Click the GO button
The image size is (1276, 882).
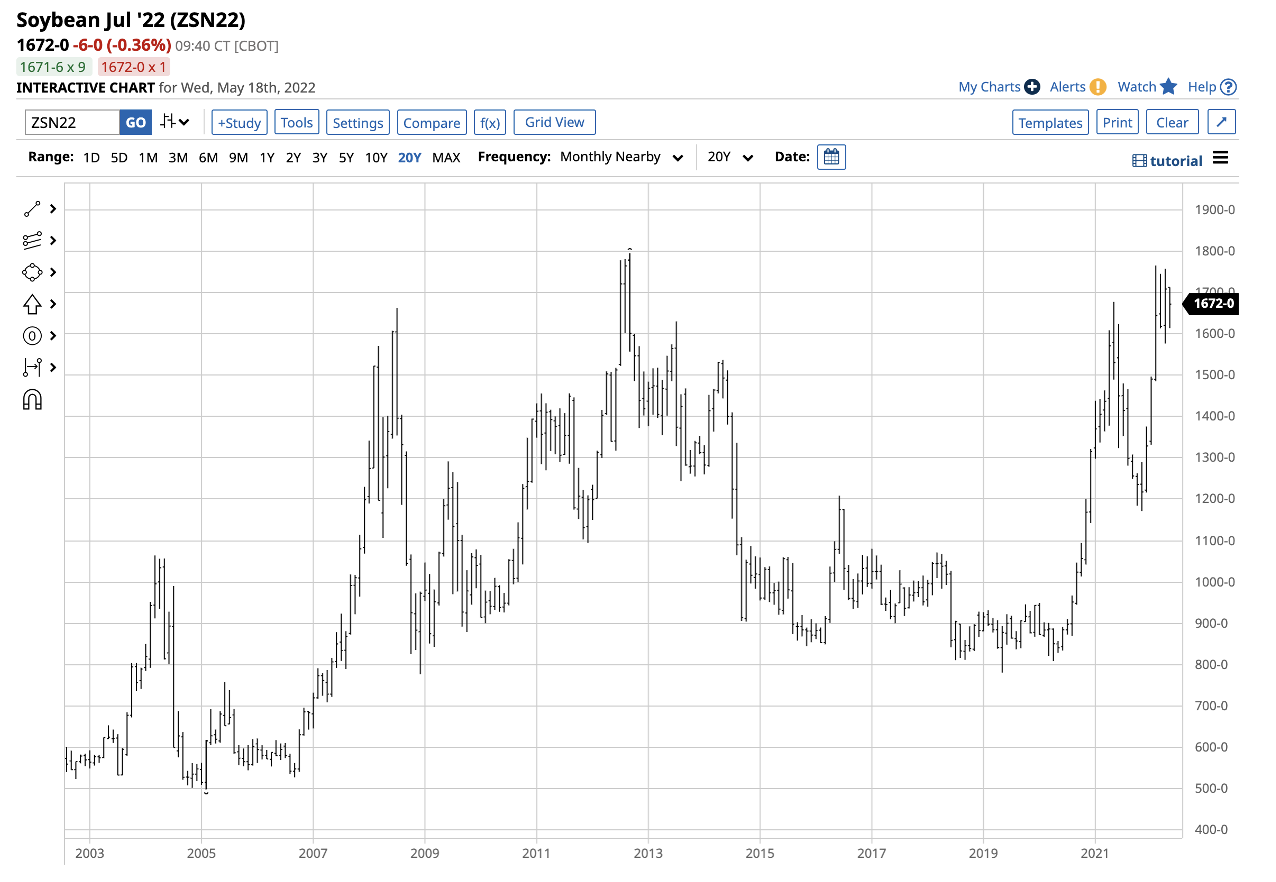[x=136, y=123]
